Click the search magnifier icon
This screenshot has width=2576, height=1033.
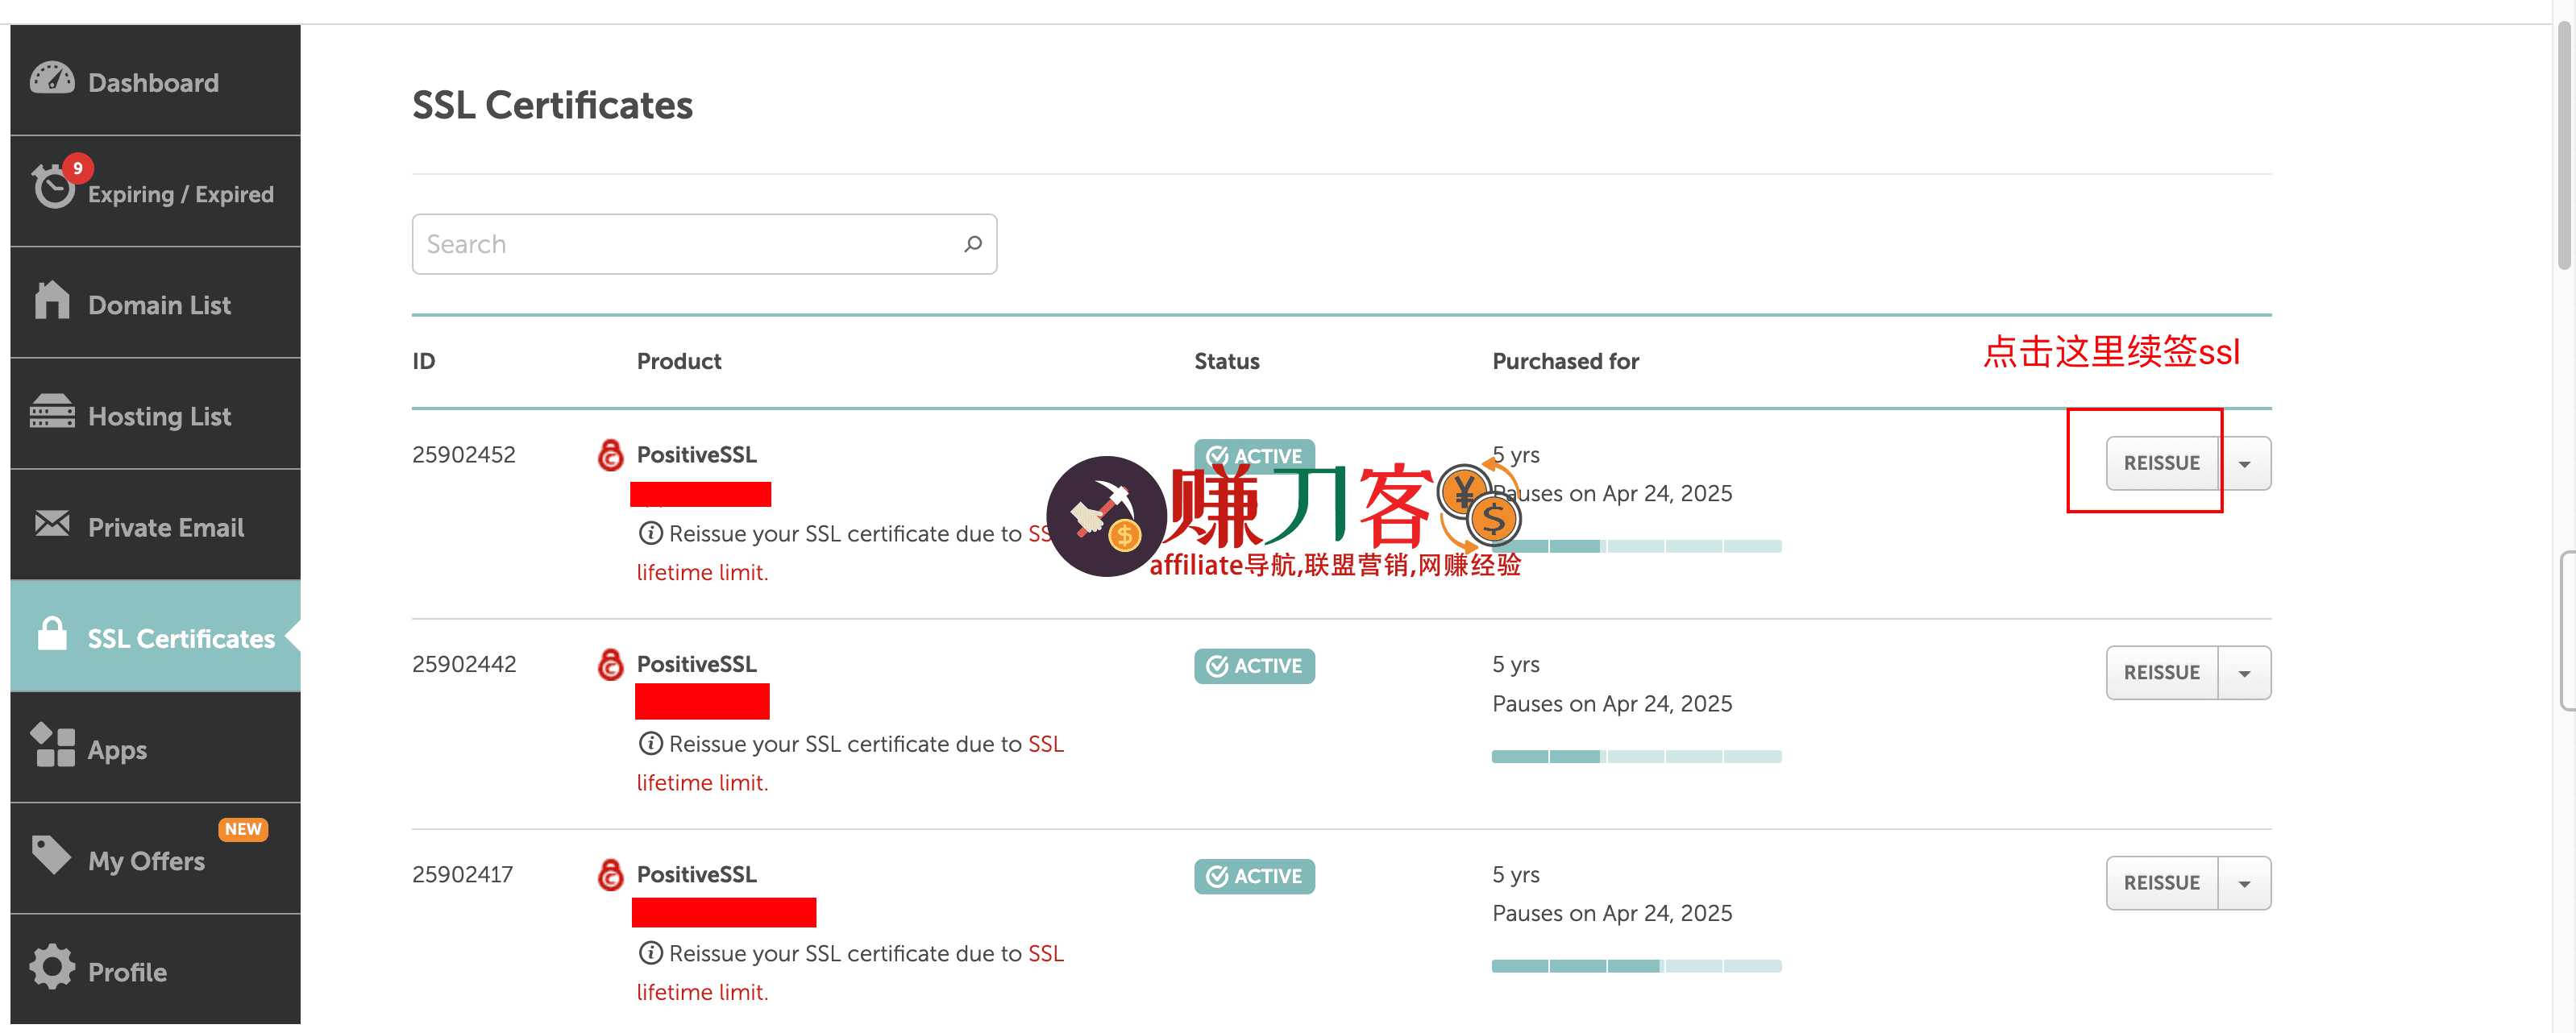971,243
